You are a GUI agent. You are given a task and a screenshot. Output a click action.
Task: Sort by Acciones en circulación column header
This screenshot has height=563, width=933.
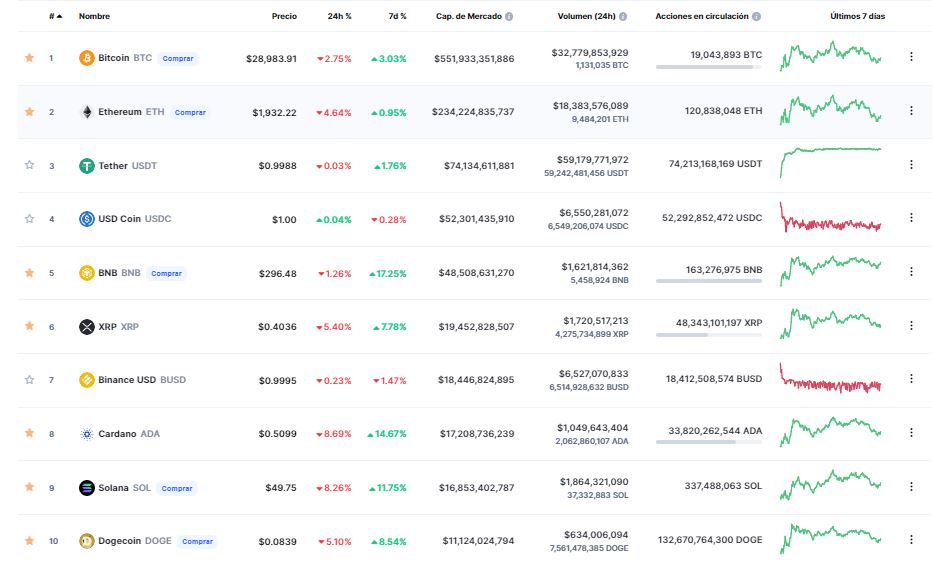[702, 16]
